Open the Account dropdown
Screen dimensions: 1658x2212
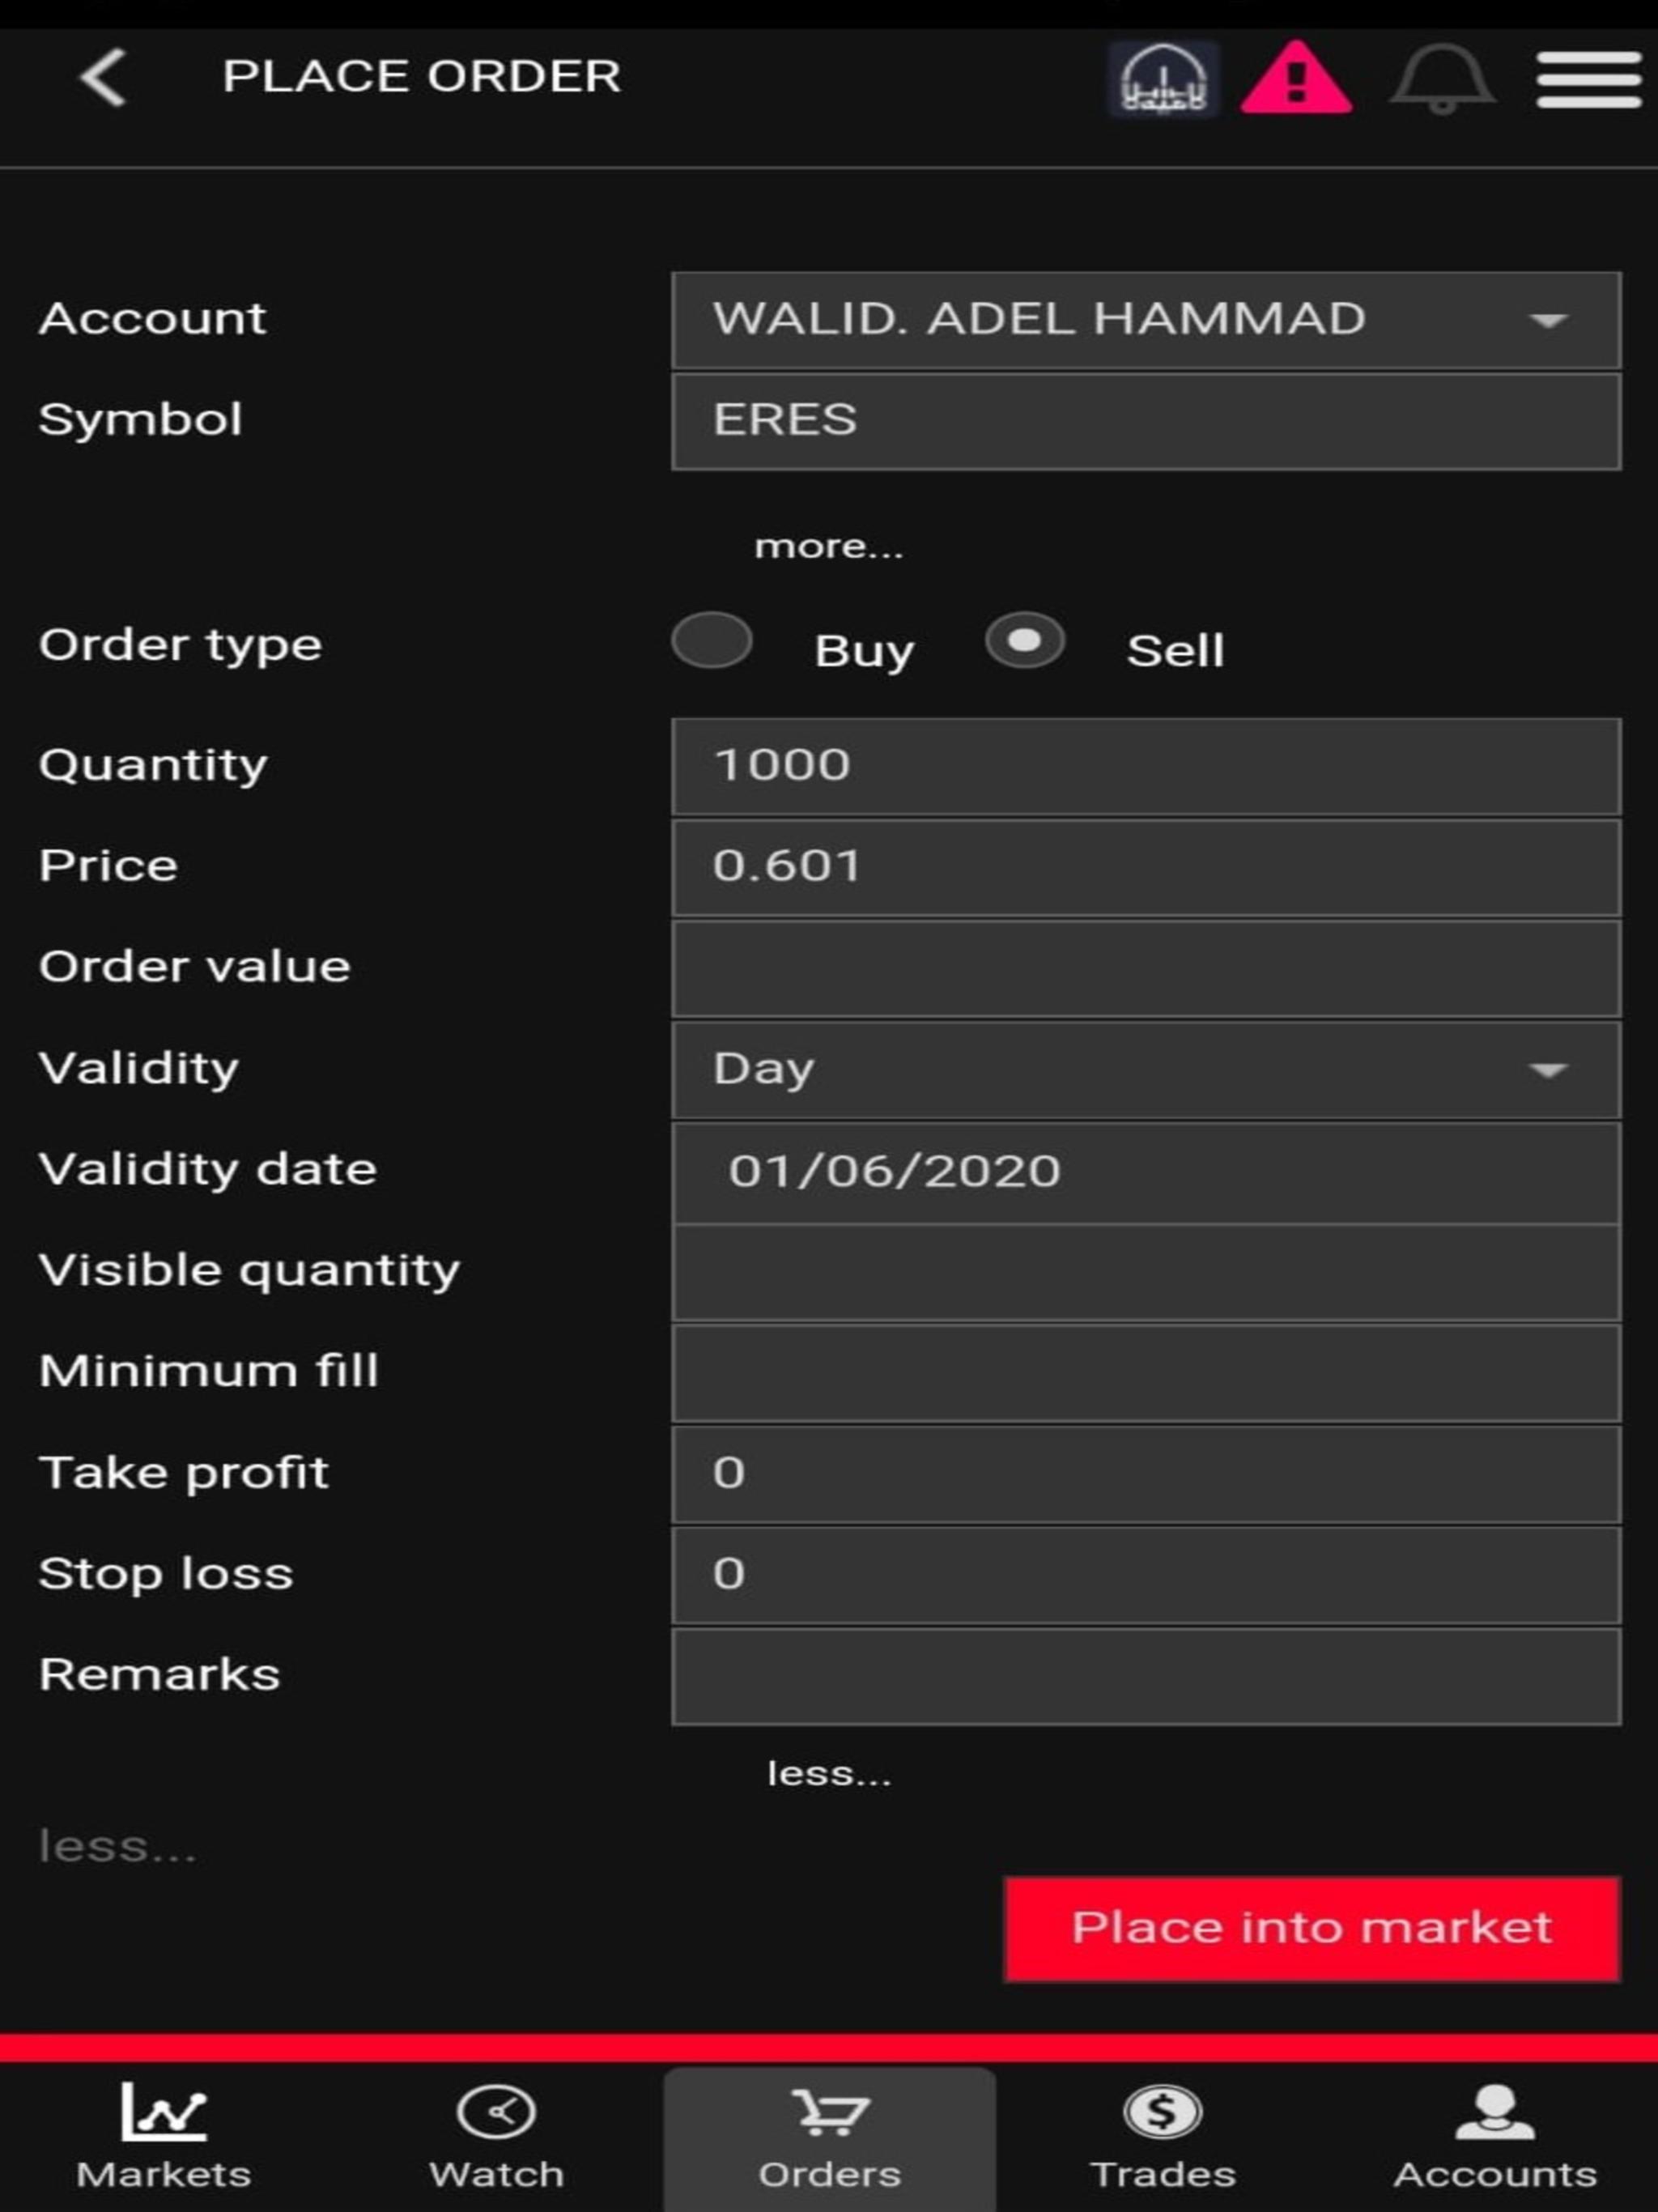pyautogui.click(x=1146, y=320)
